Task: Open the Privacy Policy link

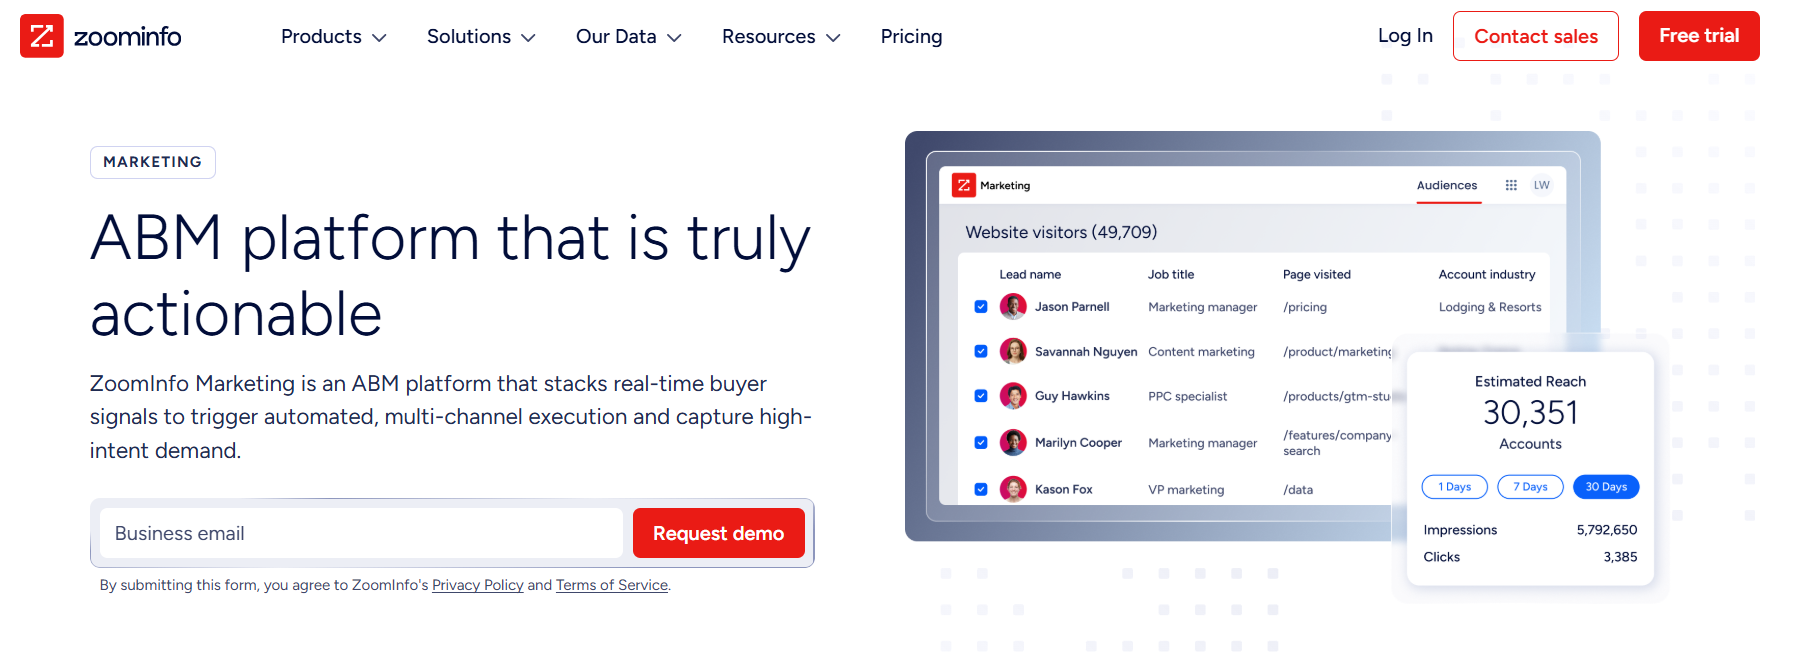Action: [478, 585]
